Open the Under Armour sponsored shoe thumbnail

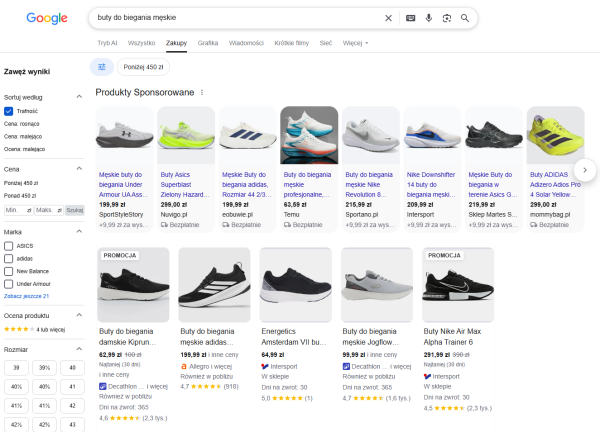[x=124, y=135]
